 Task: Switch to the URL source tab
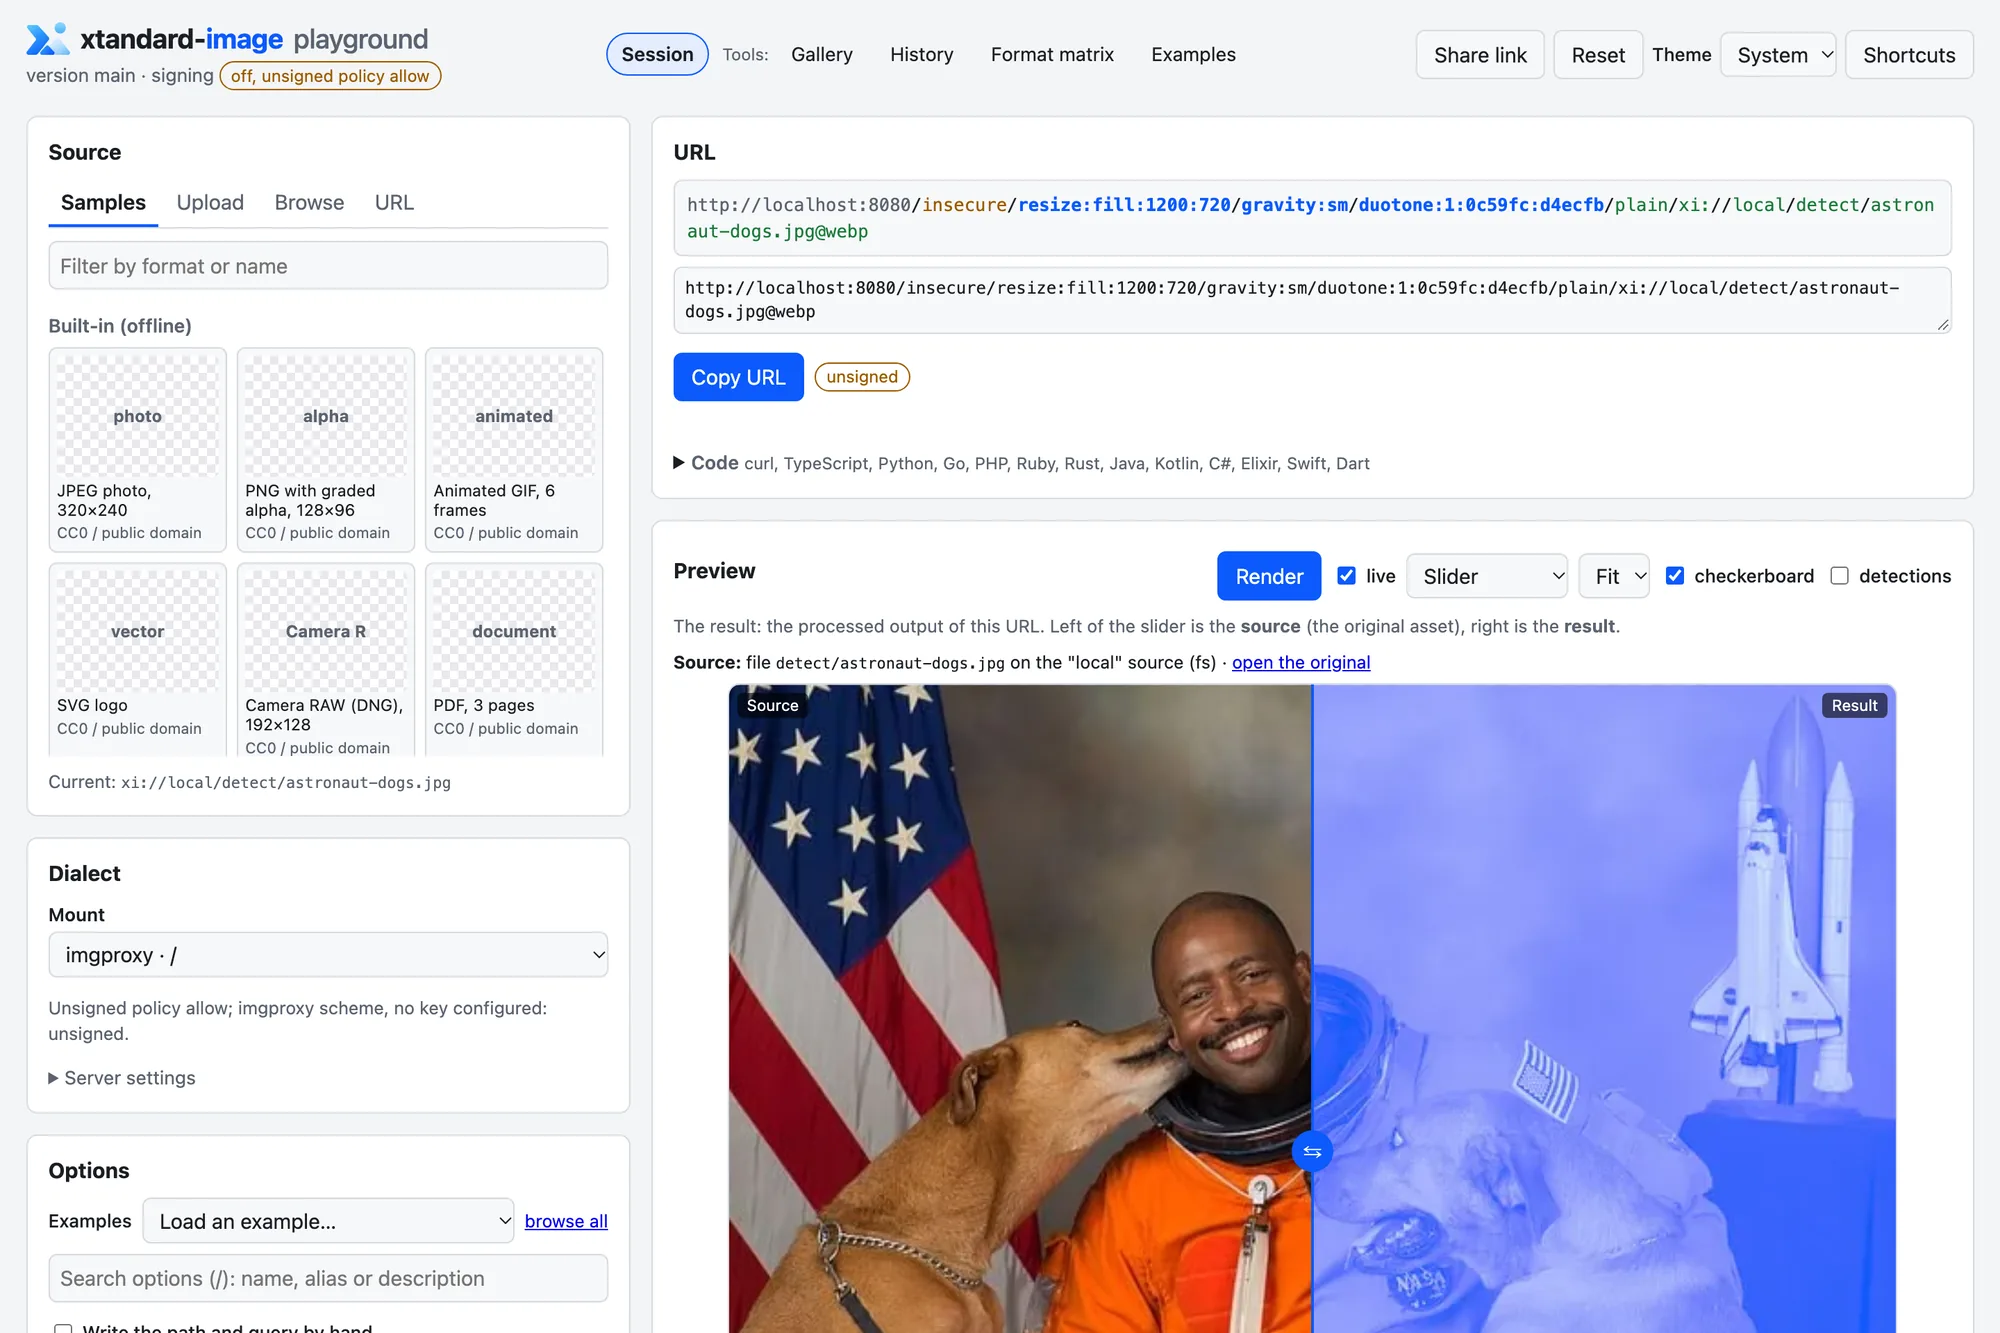[394, 203]
